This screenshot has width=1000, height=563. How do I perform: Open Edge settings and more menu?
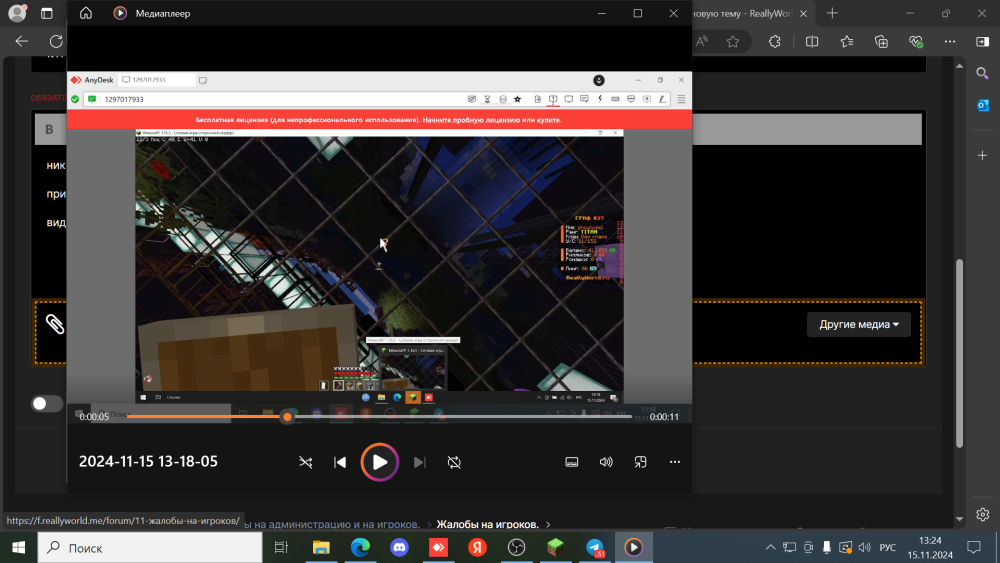(x=950, y=41)
